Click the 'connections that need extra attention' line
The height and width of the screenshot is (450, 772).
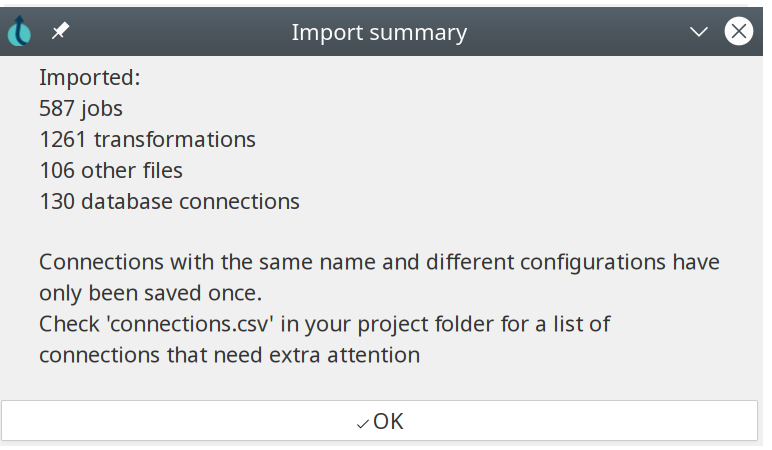229,355
